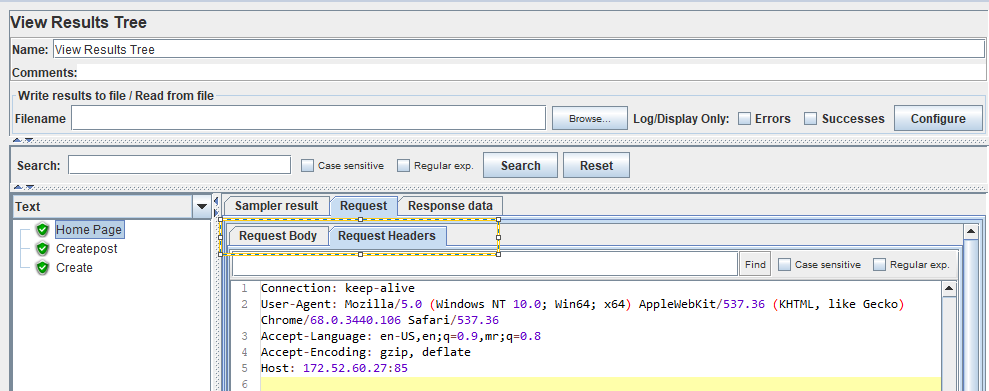Click the User-Agent header line
The height and width of the screenshot is (391, 989).
pos(583,312)
